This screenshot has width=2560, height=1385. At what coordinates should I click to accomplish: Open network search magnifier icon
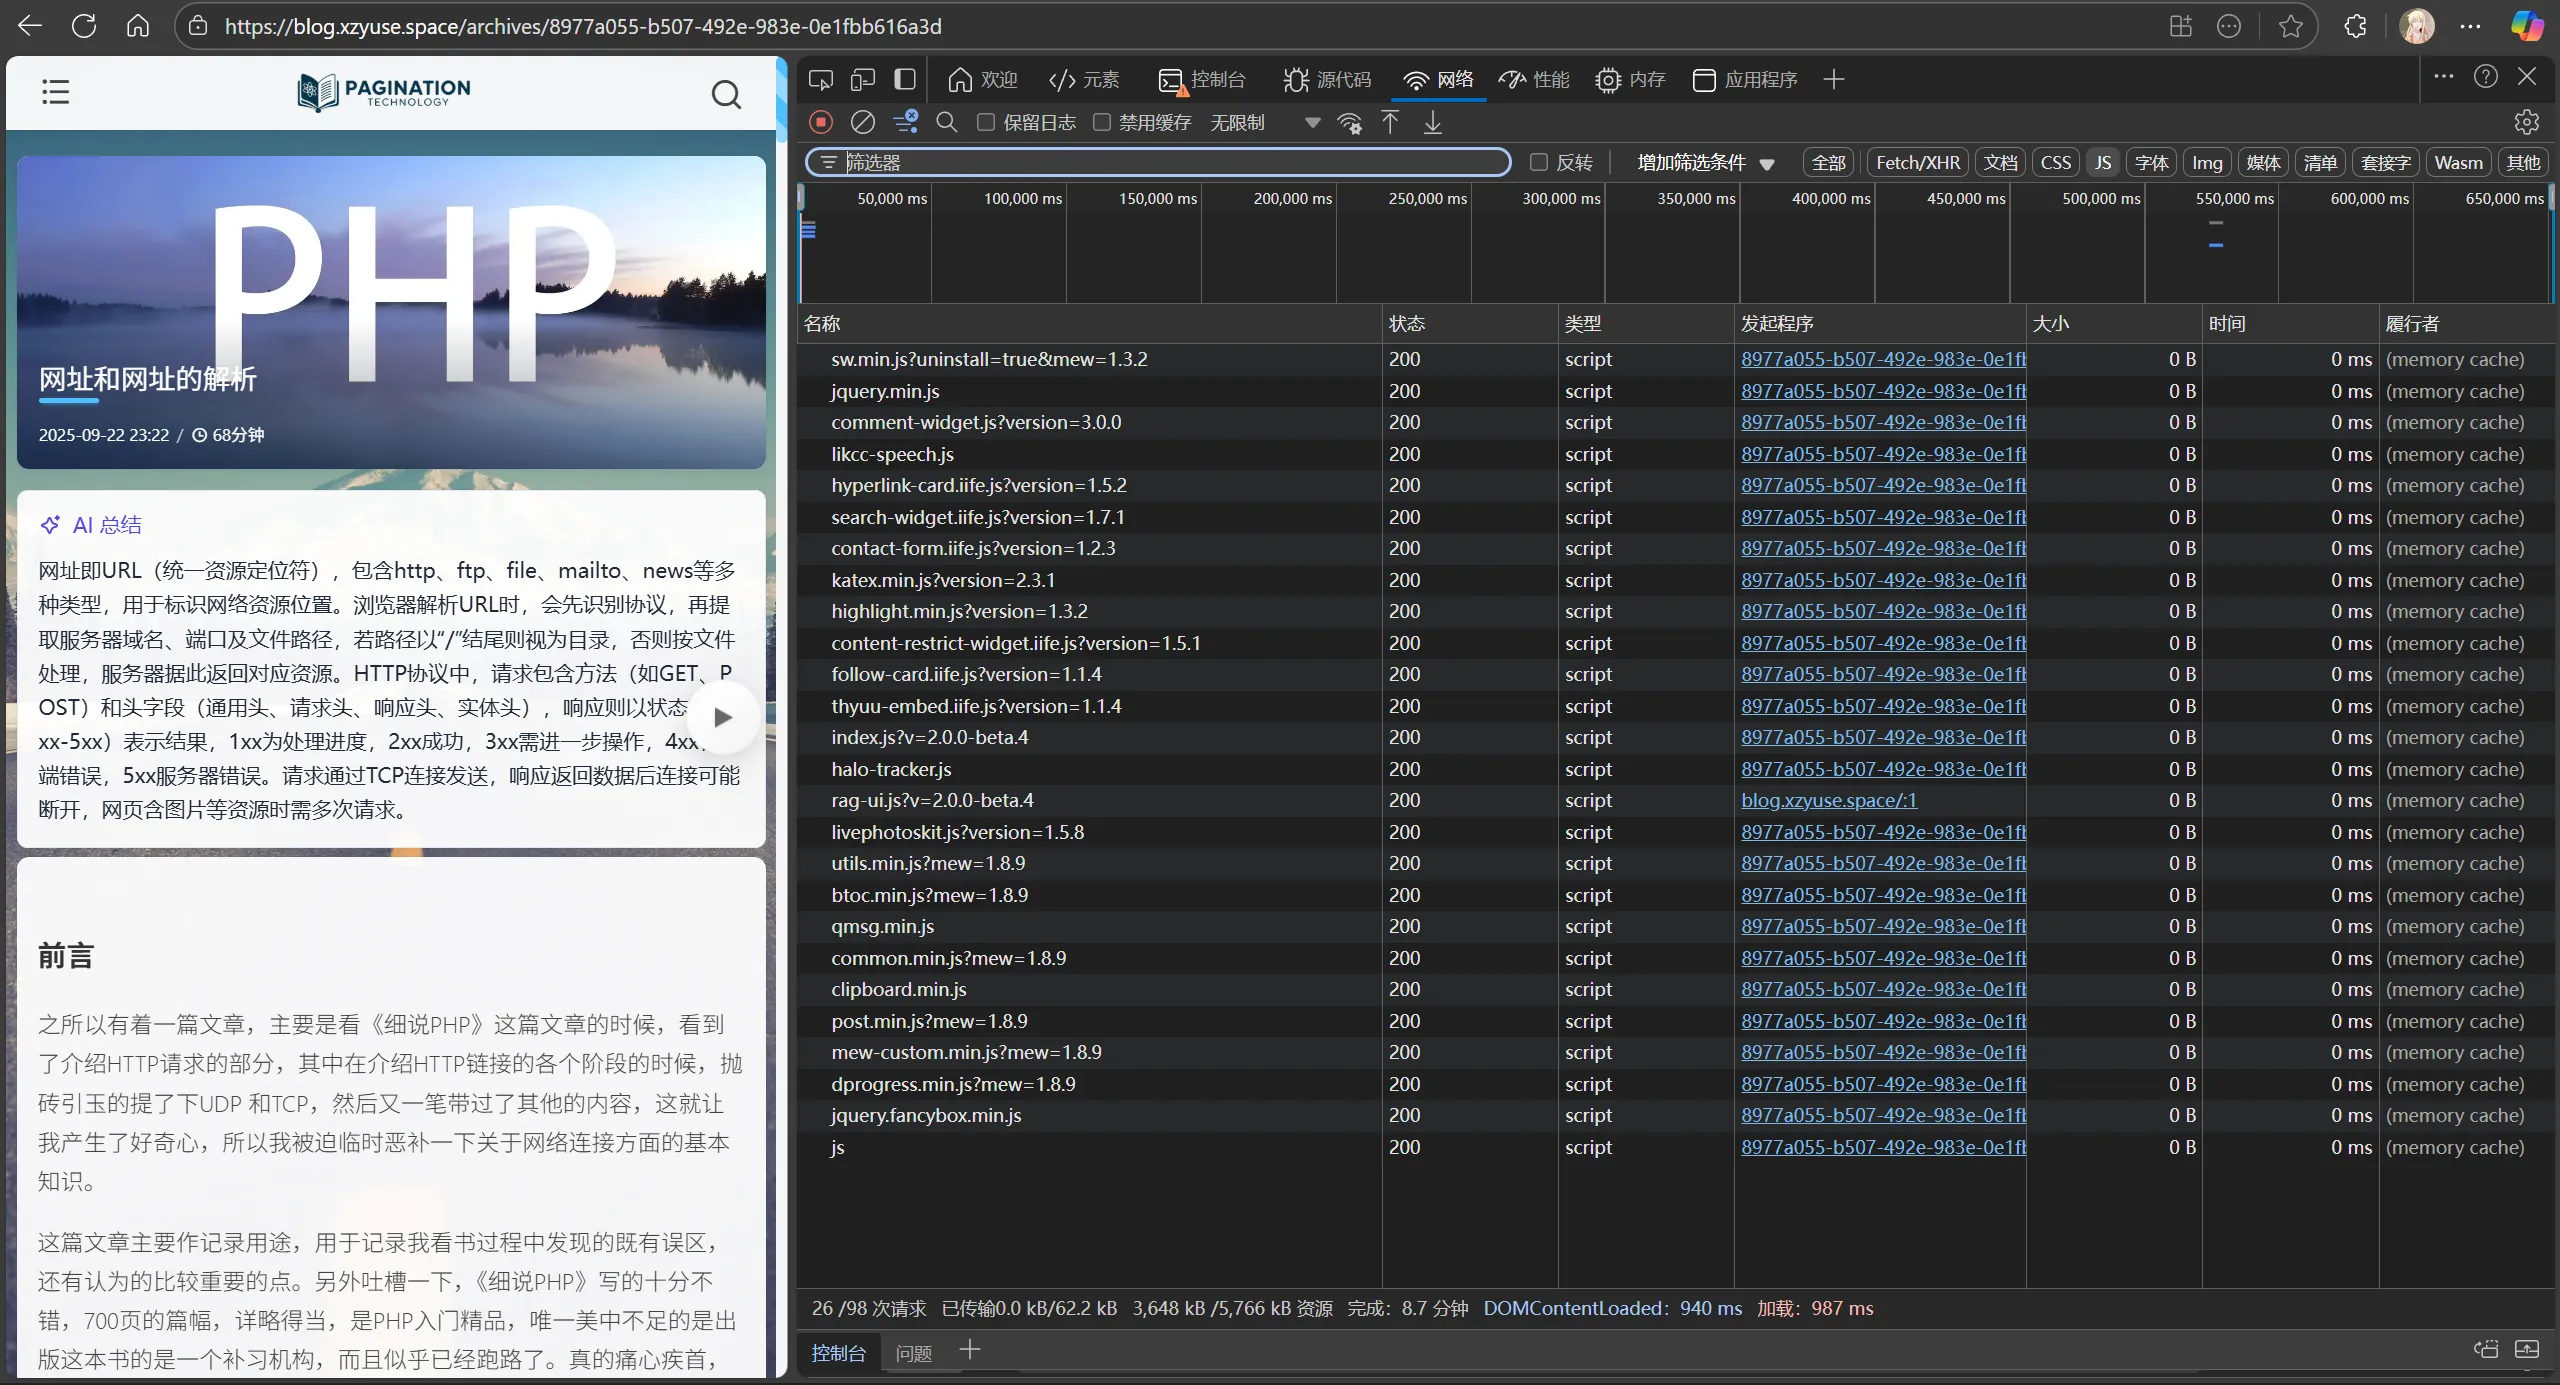click(x=946, y=122)
